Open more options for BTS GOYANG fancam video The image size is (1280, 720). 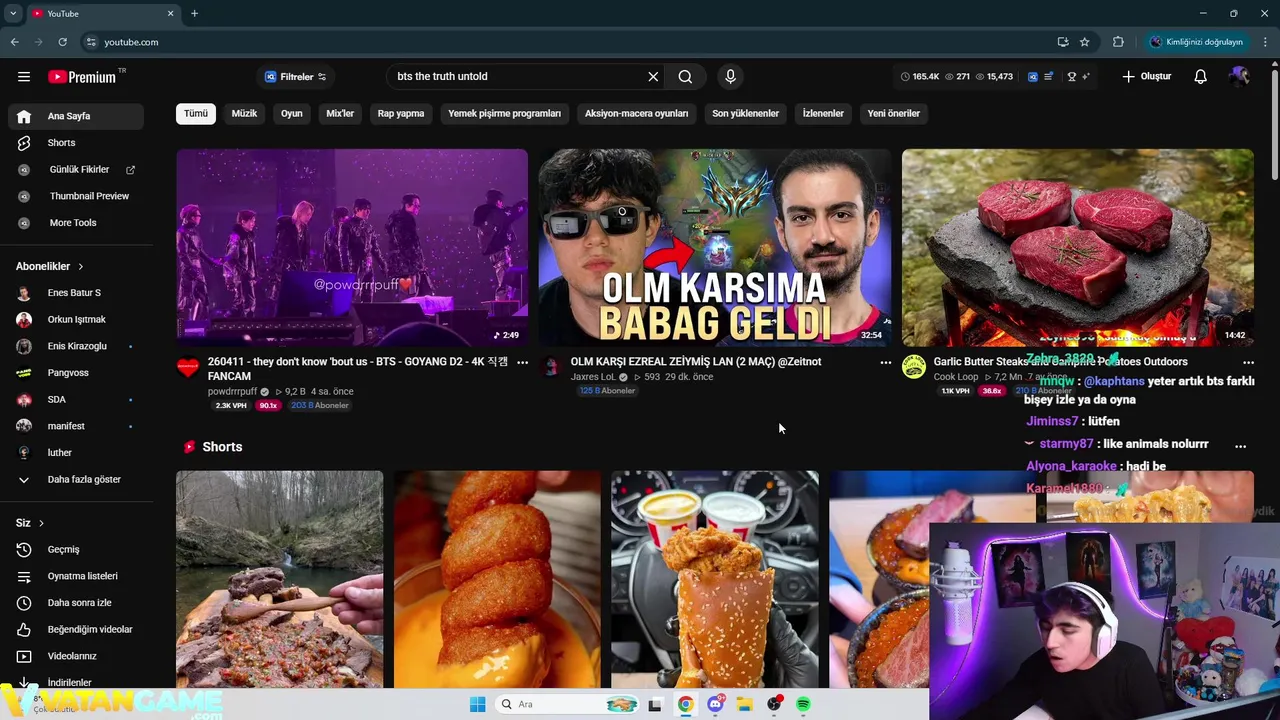522,362
